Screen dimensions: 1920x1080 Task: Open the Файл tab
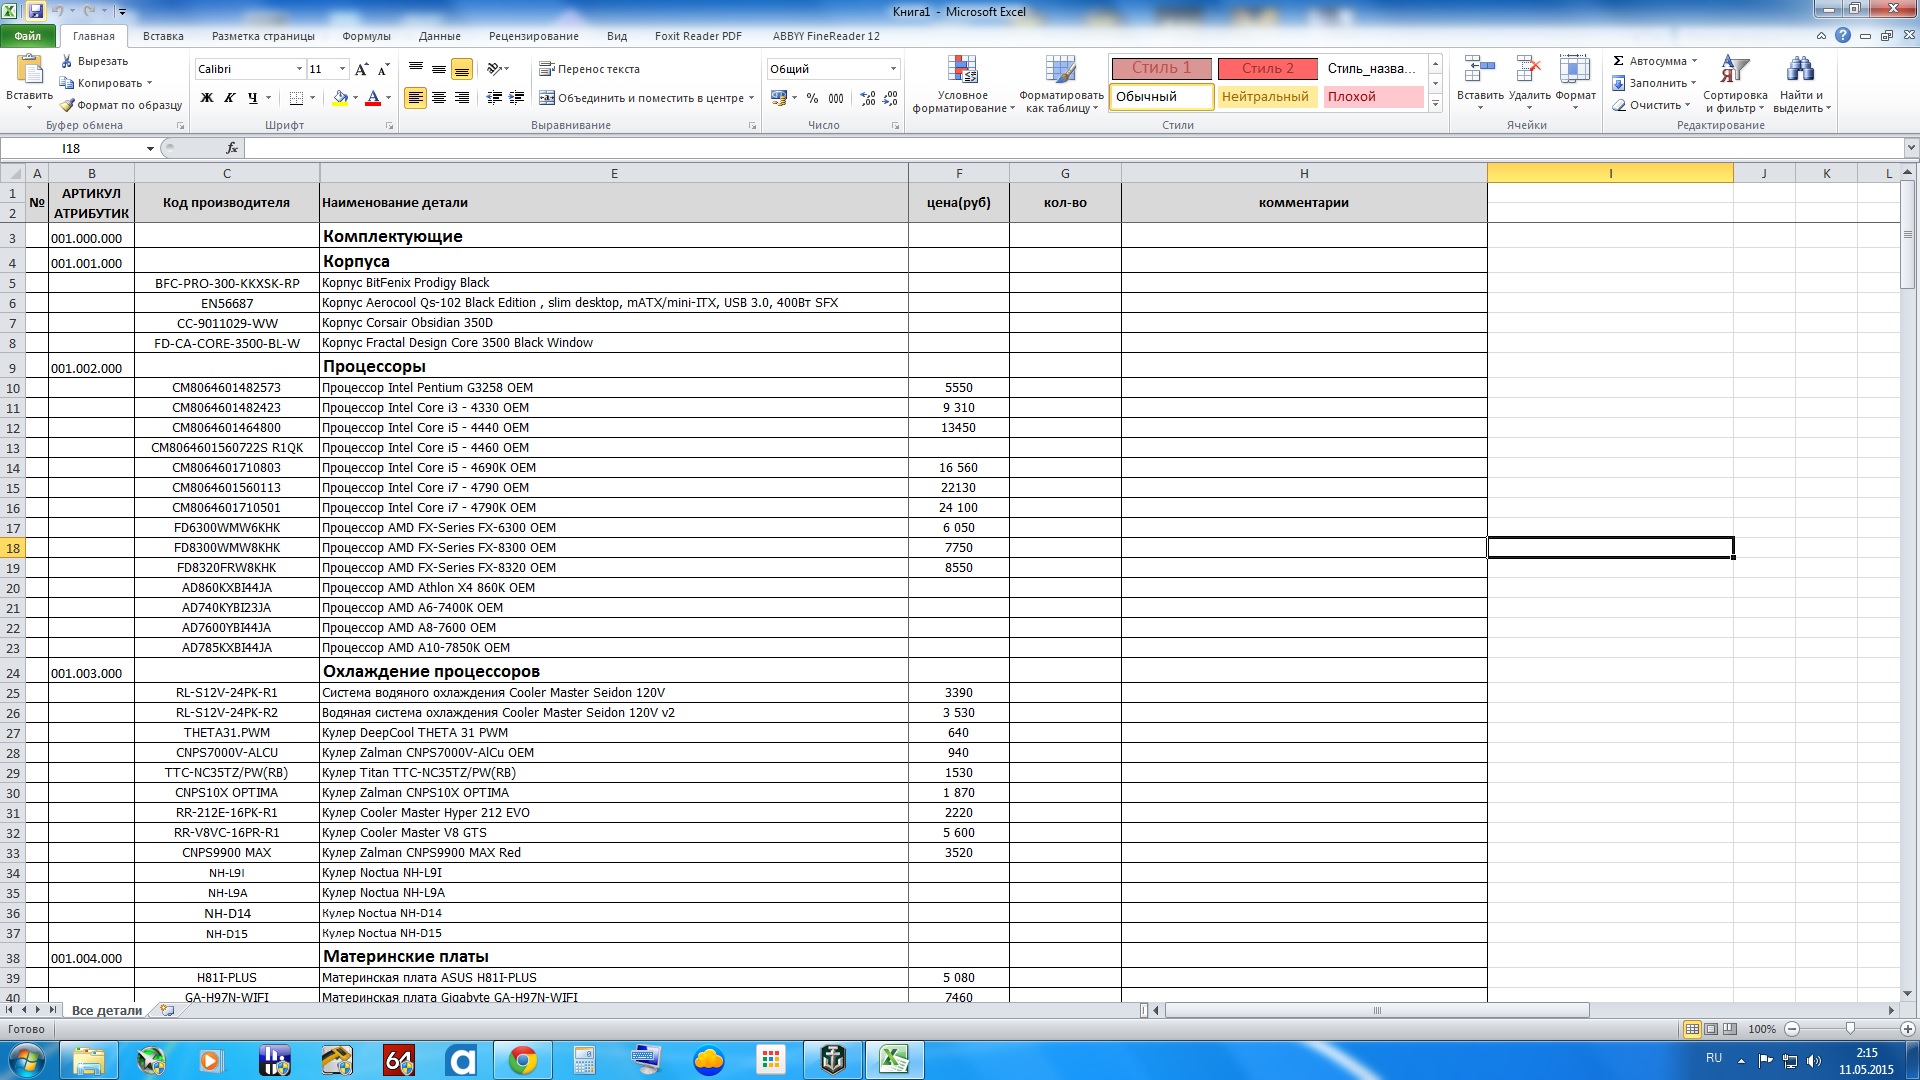[28, 36]
